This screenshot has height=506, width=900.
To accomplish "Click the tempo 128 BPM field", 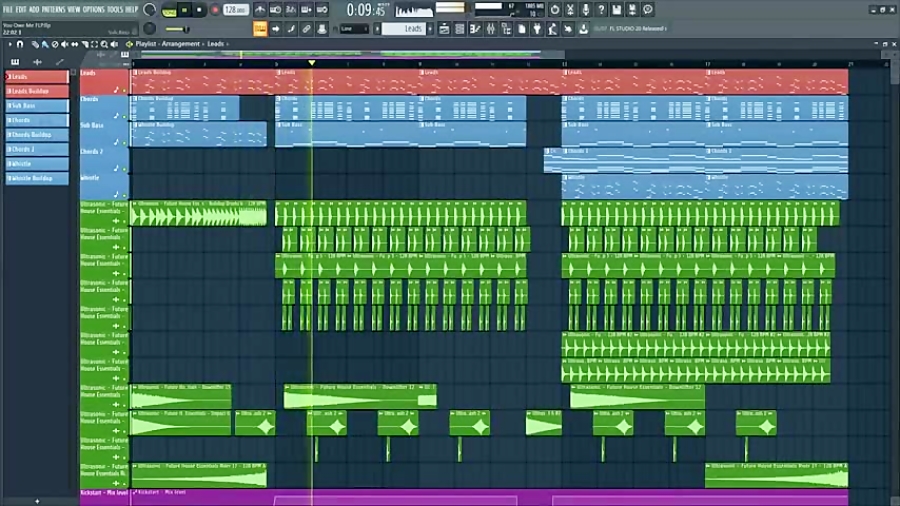I will [x=235, y=10].
